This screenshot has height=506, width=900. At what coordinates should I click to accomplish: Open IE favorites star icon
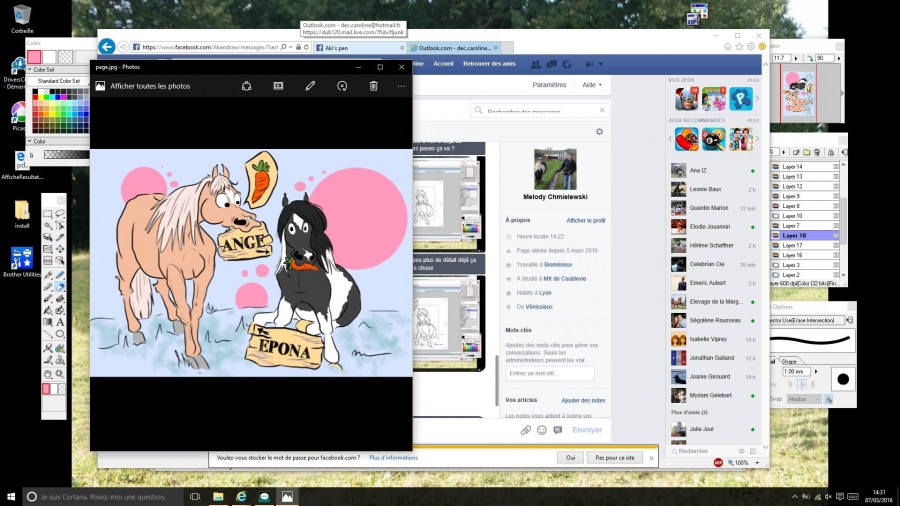739,46
